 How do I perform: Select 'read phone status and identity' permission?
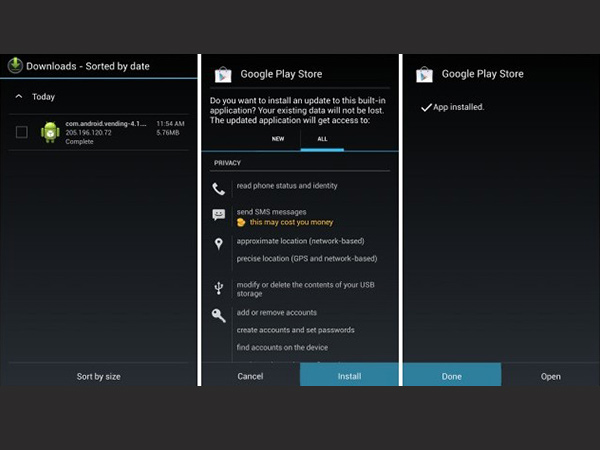pyautogui.click(x=287, y=186)
